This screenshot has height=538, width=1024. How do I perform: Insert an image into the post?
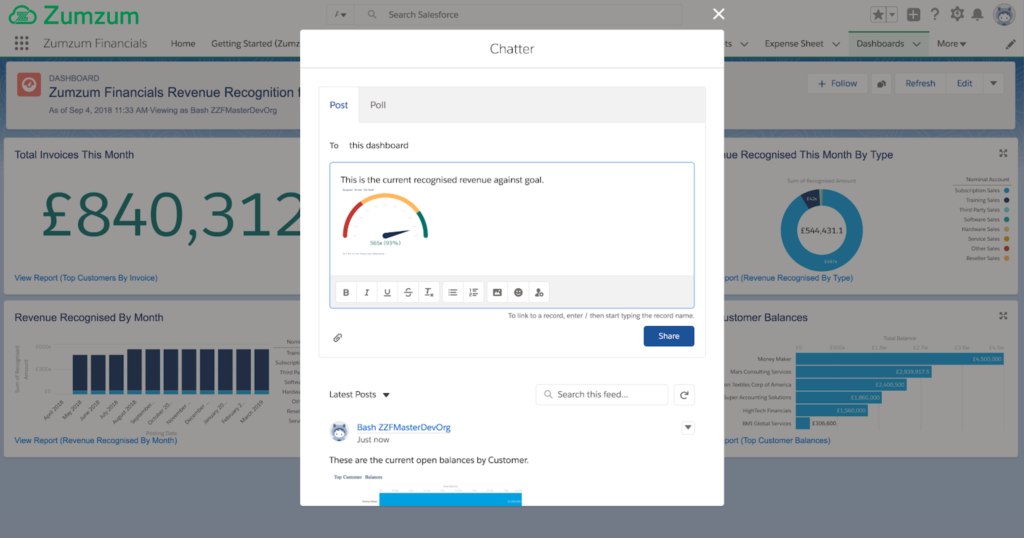[x=497, y=293]
